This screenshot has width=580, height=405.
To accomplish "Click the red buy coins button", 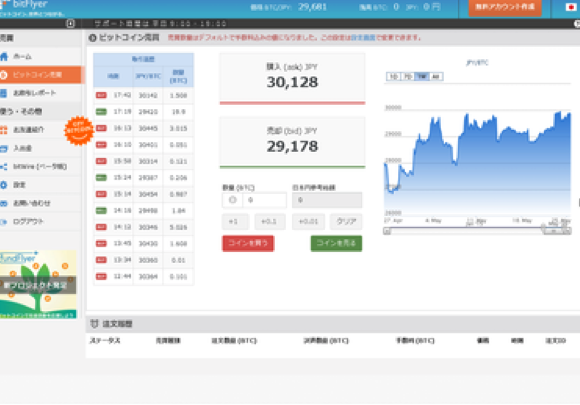I will pyautogui.click(x=248, y=243).
